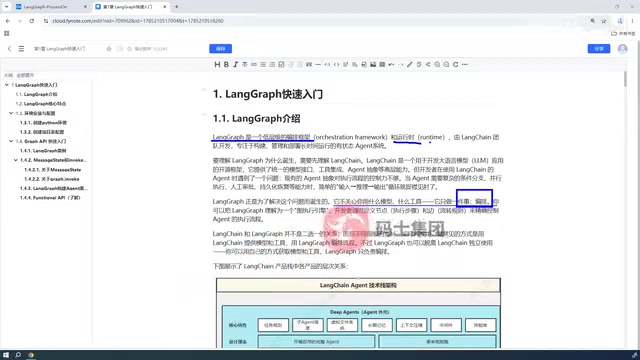Open more toolbar options (three dots)
This screenshot has height=360, width=640.
[x=465, y=64]
